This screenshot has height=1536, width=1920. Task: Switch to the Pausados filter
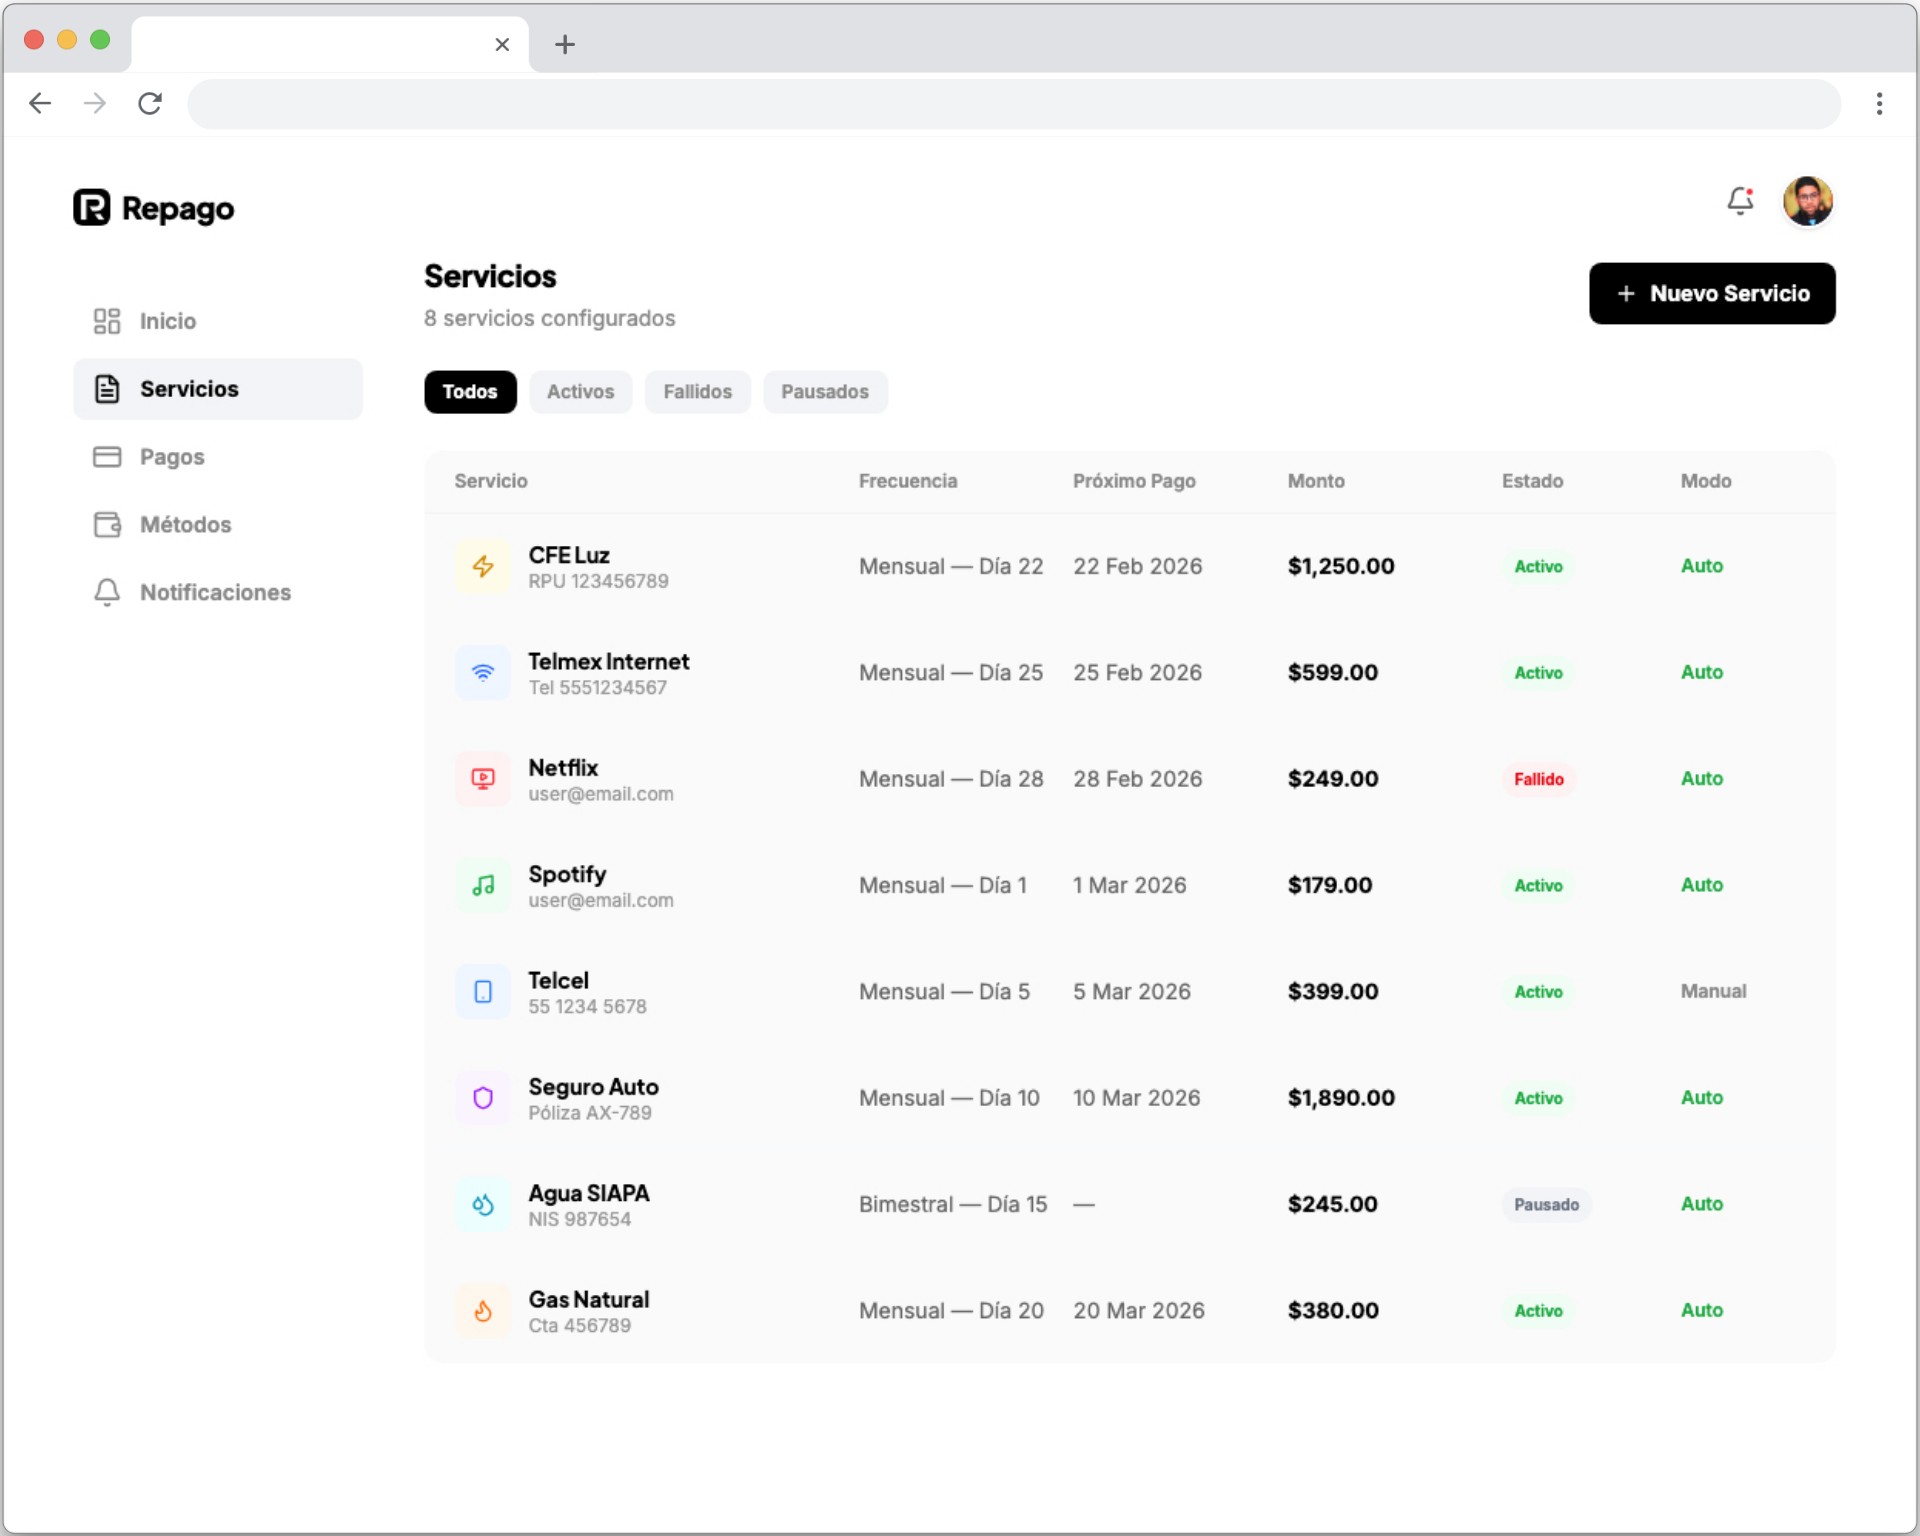[825, 392]
